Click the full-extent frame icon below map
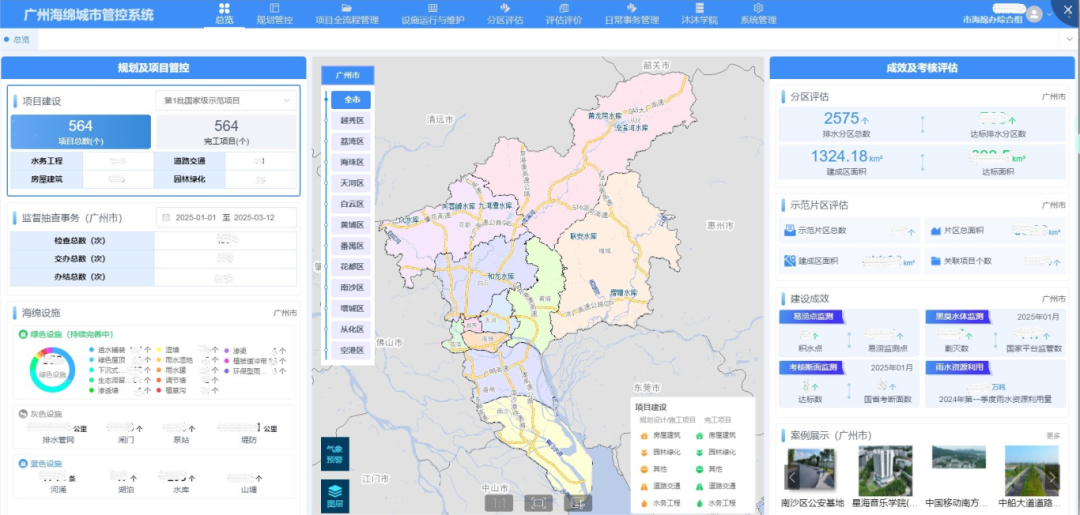 pyautogui.click(x=538, y=503)
